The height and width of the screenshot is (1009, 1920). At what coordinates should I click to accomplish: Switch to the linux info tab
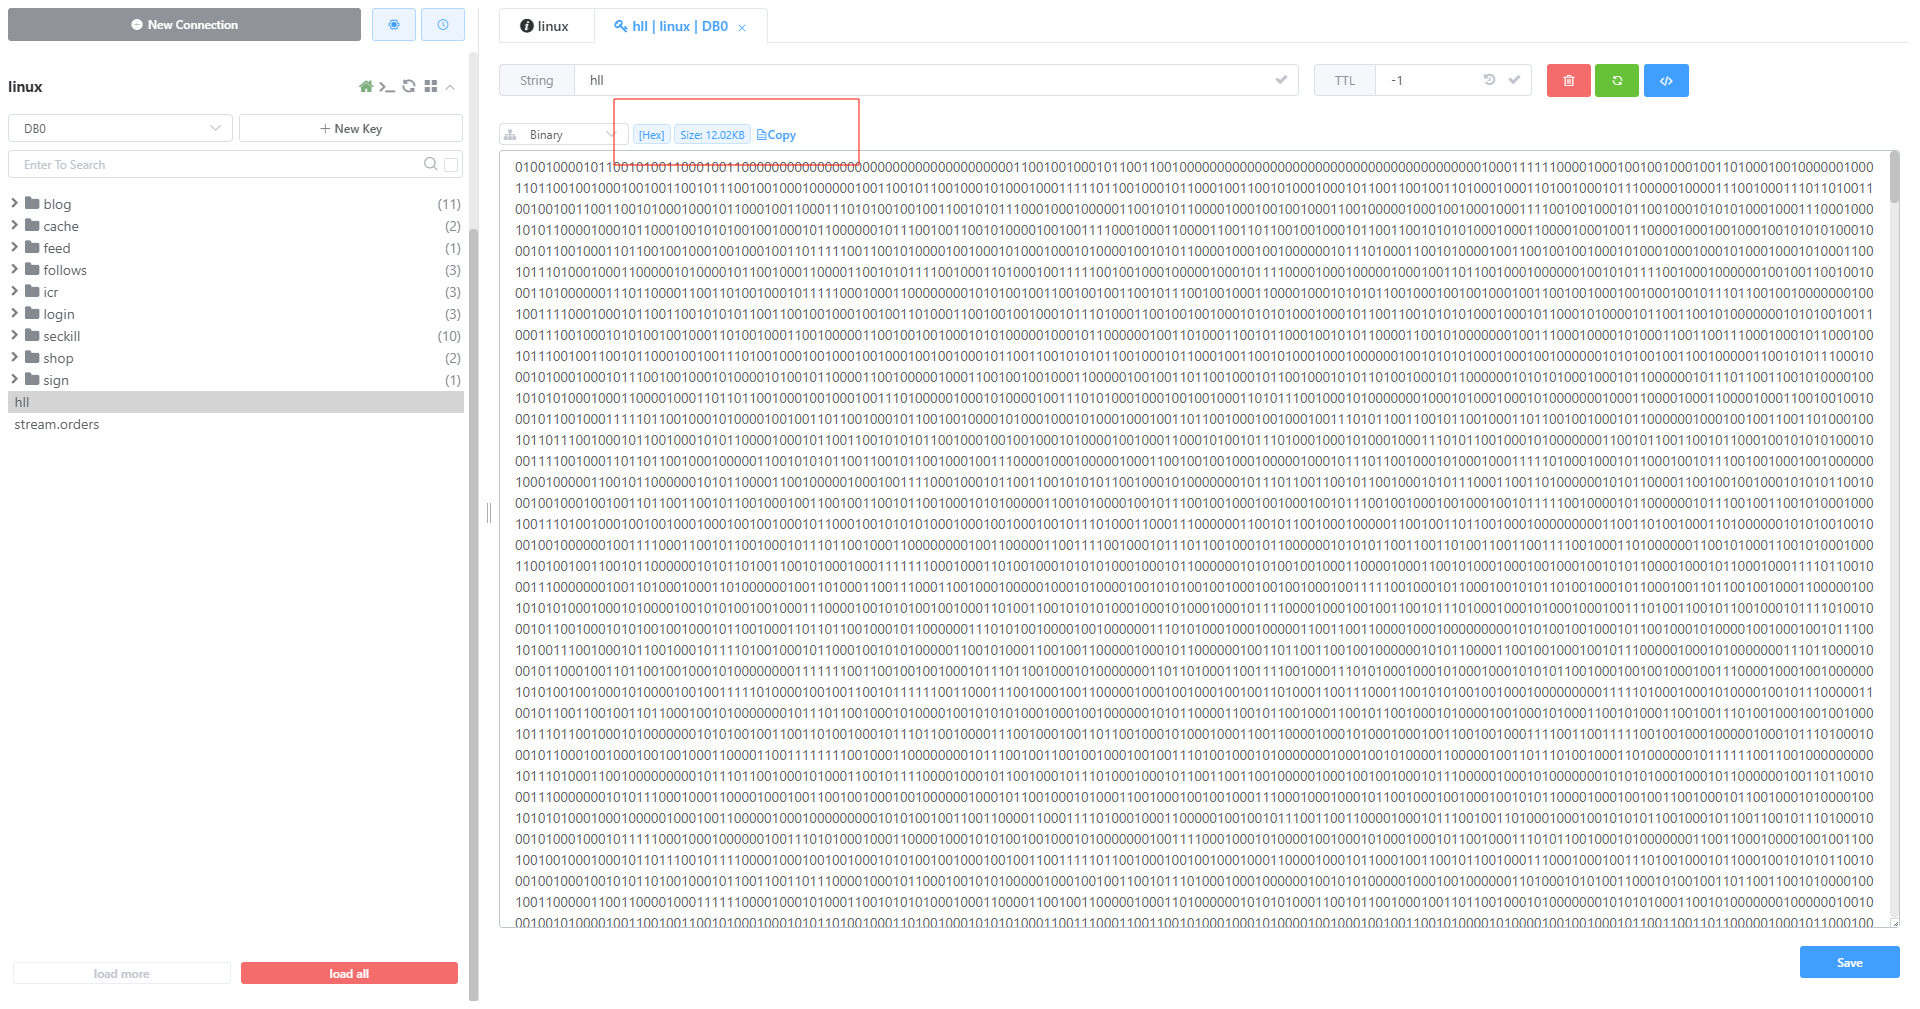(545, 26)
